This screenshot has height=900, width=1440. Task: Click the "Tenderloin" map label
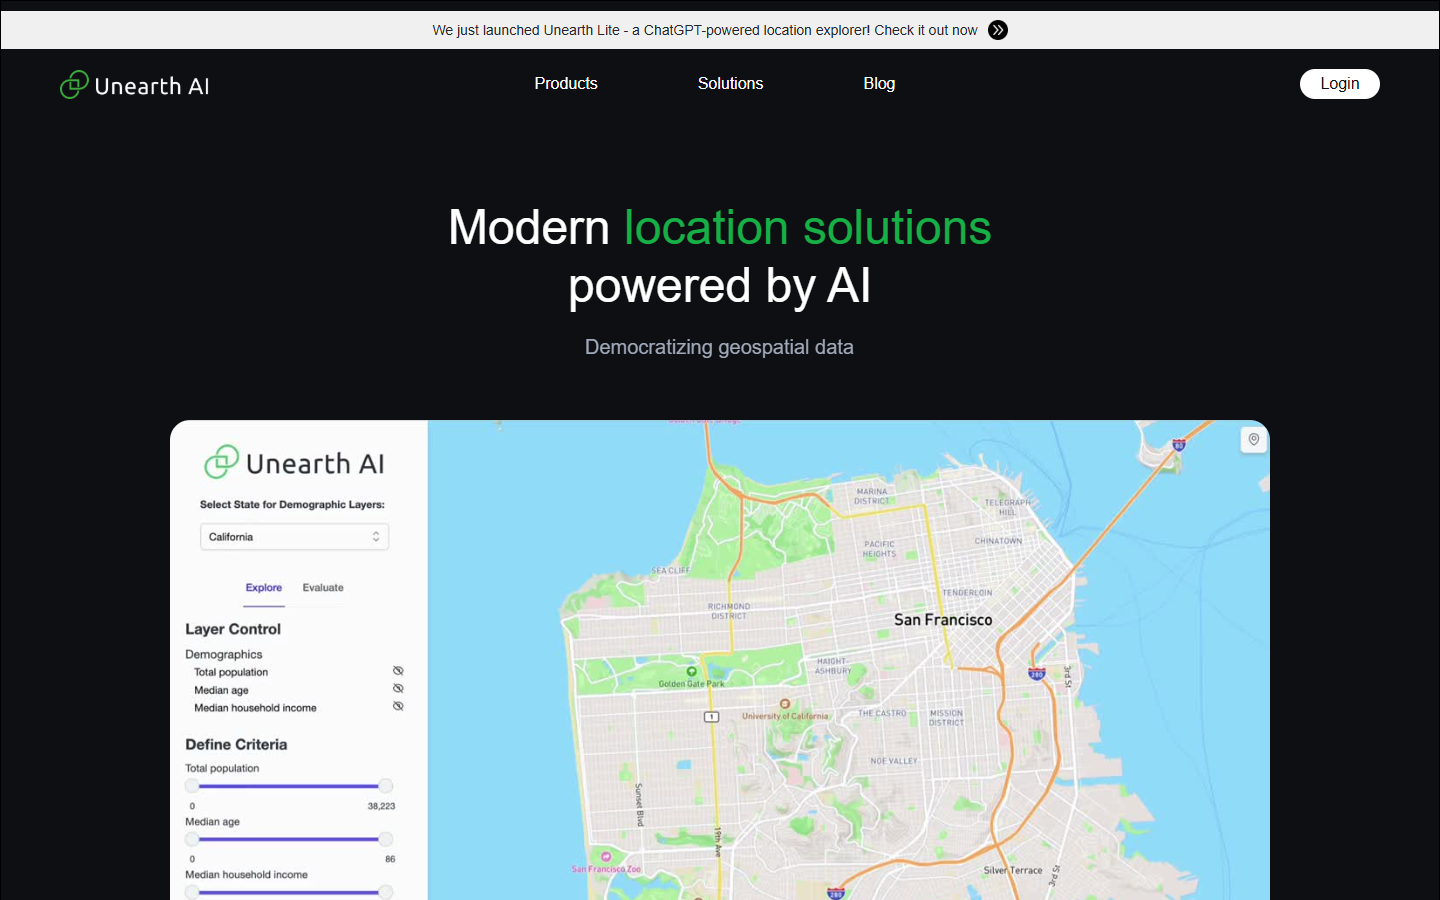point(967,593)
